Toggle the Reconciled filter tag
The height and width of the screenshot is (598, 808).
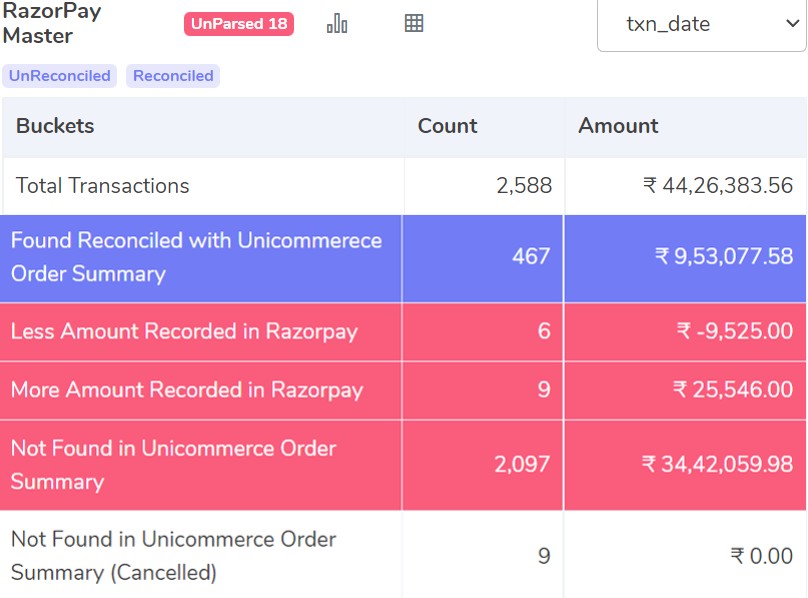coord(173,76)
